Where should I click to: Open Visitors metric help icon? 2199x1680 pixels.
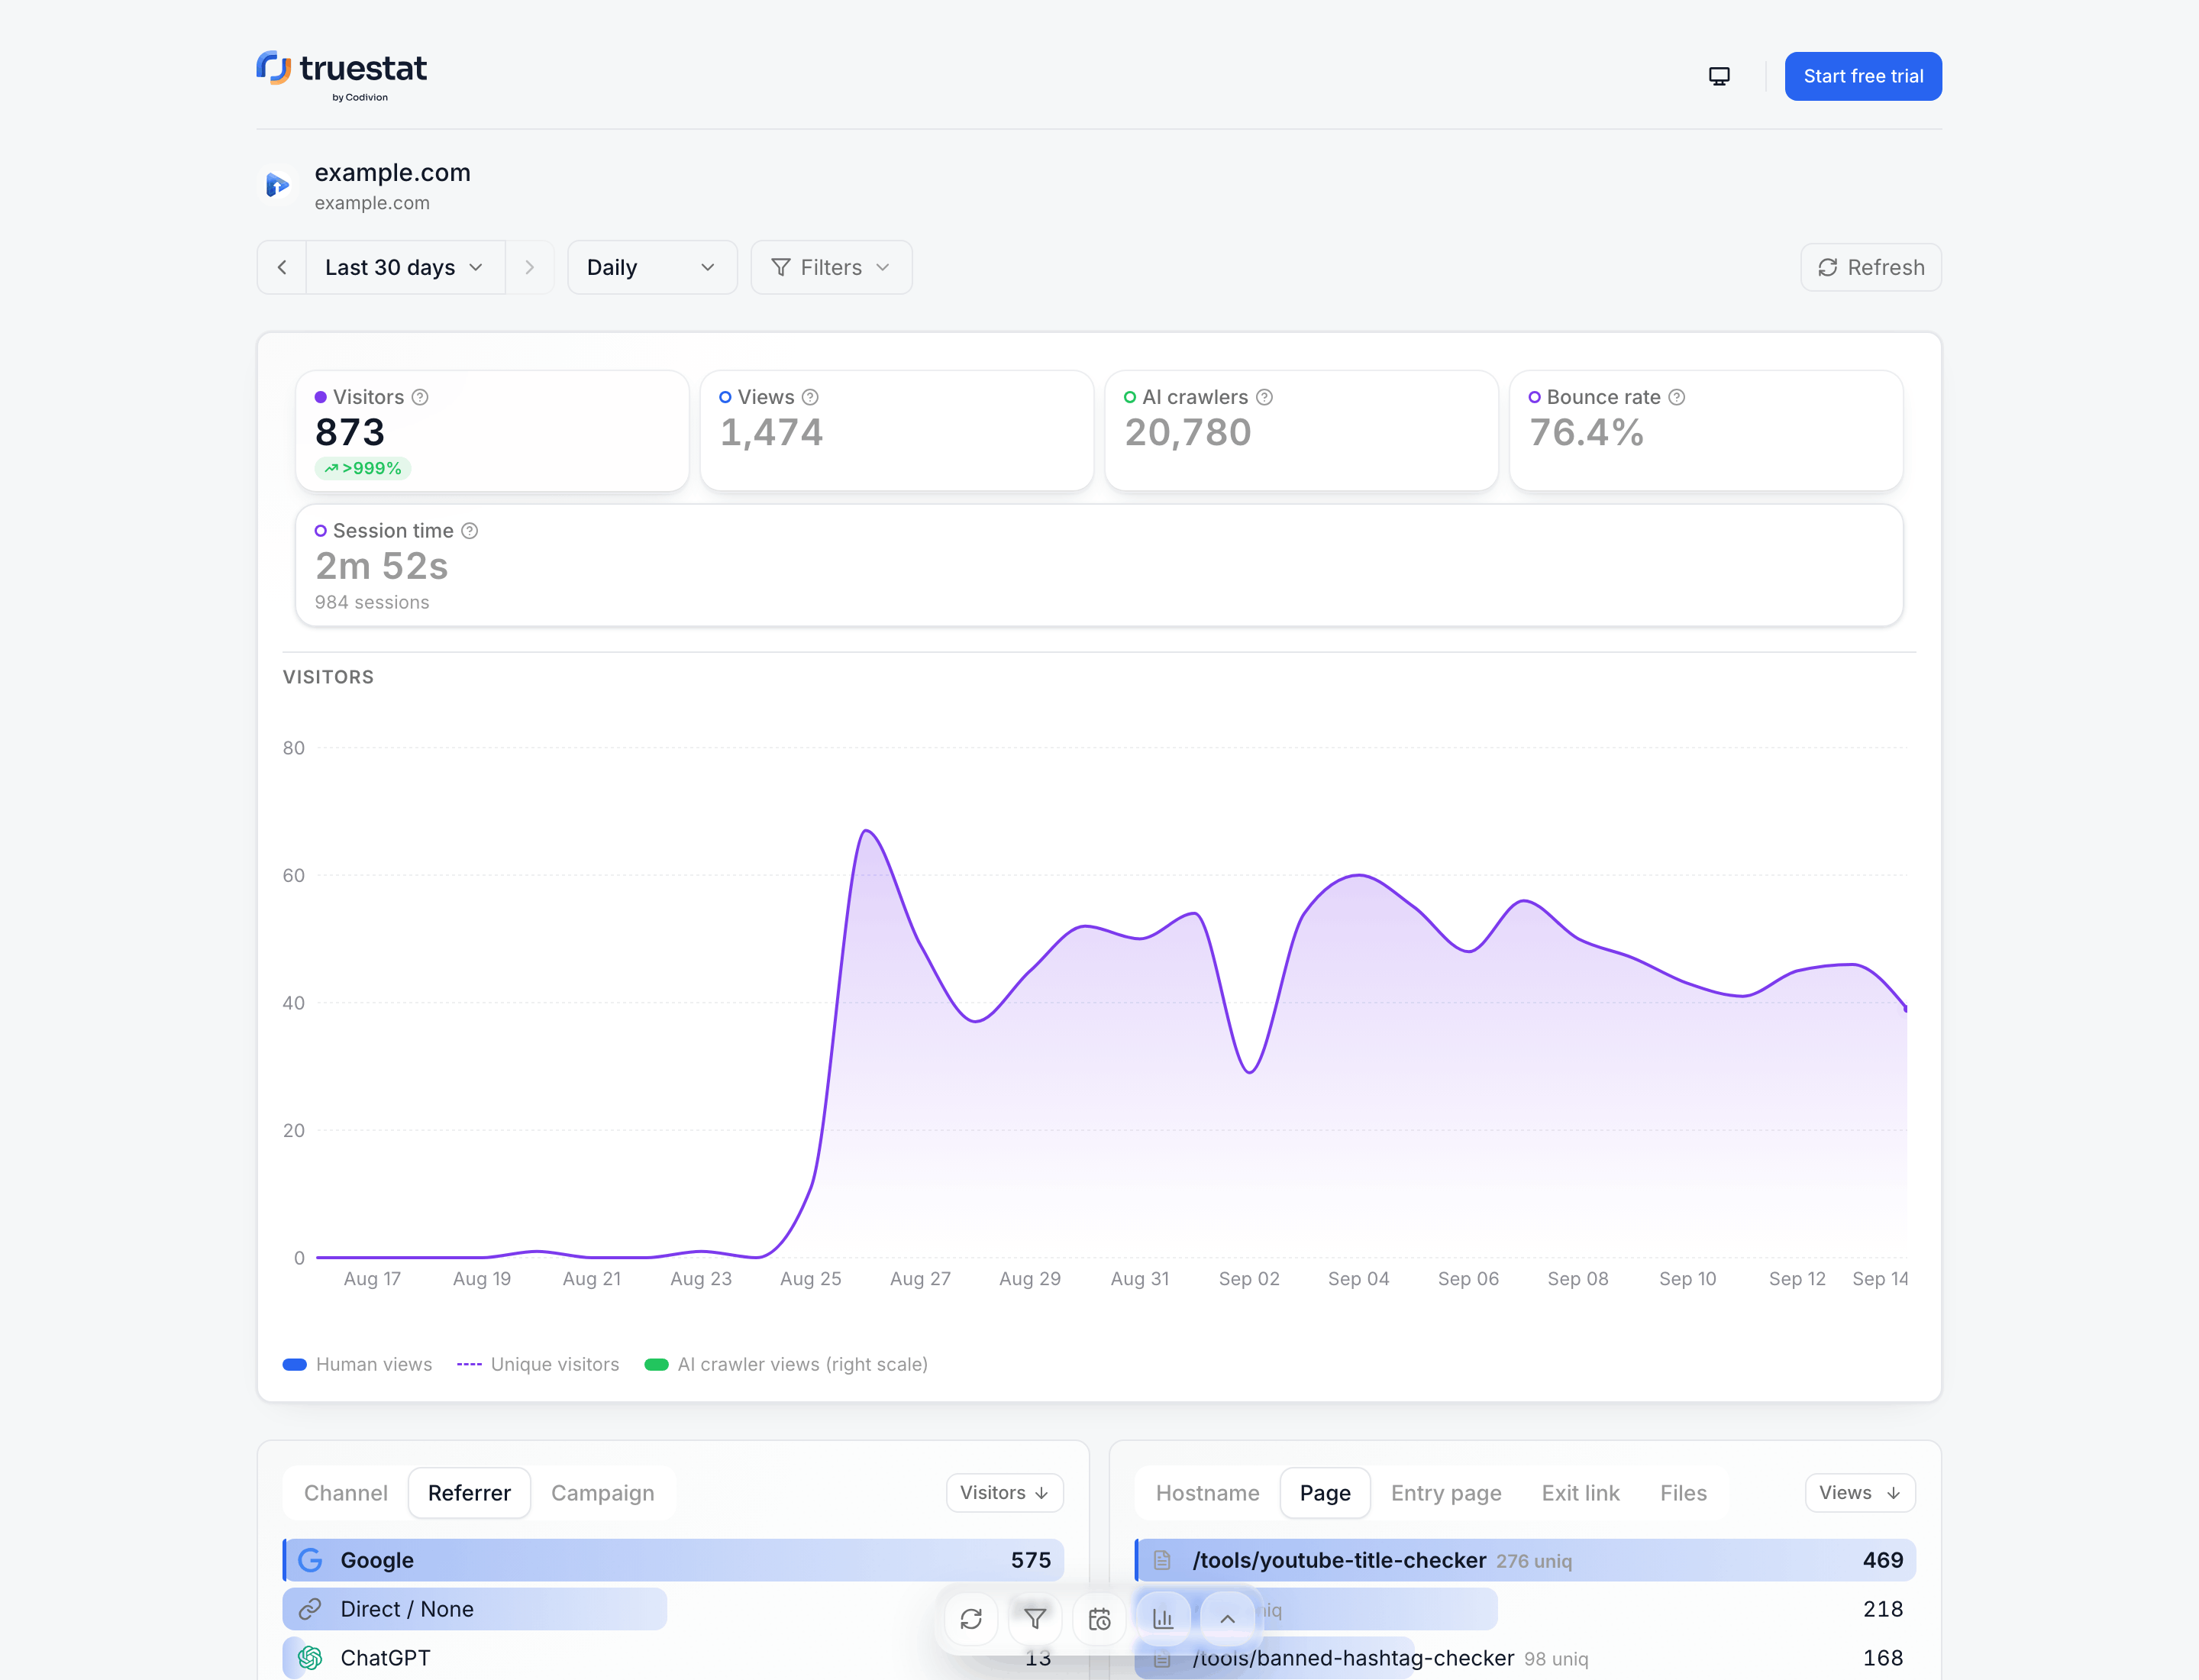pyautogui.click(x=420, y=397)
